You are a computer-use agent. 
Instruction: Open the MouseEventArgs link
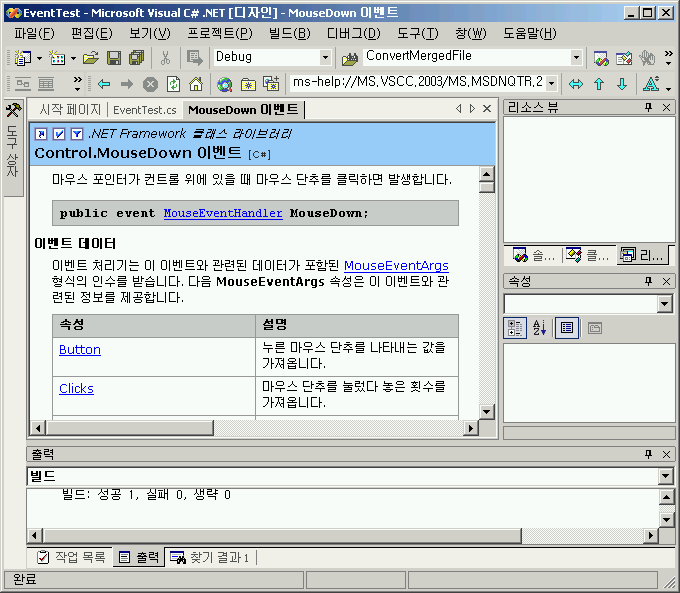click(396, 265)
